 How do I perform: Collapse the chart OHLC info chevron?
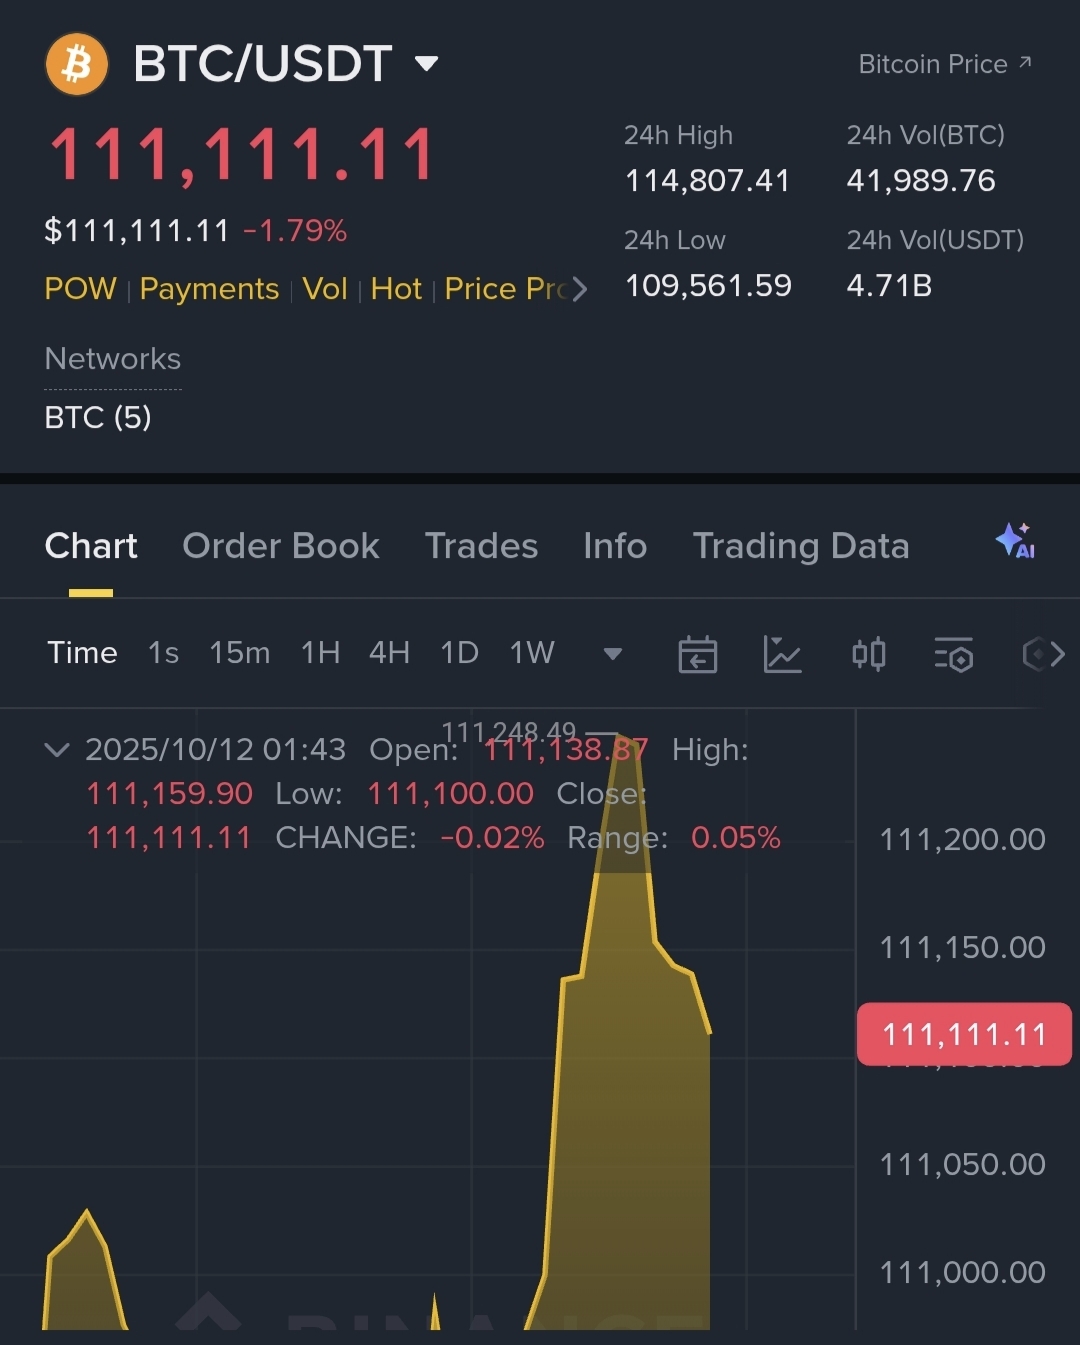tap(57, 749)
